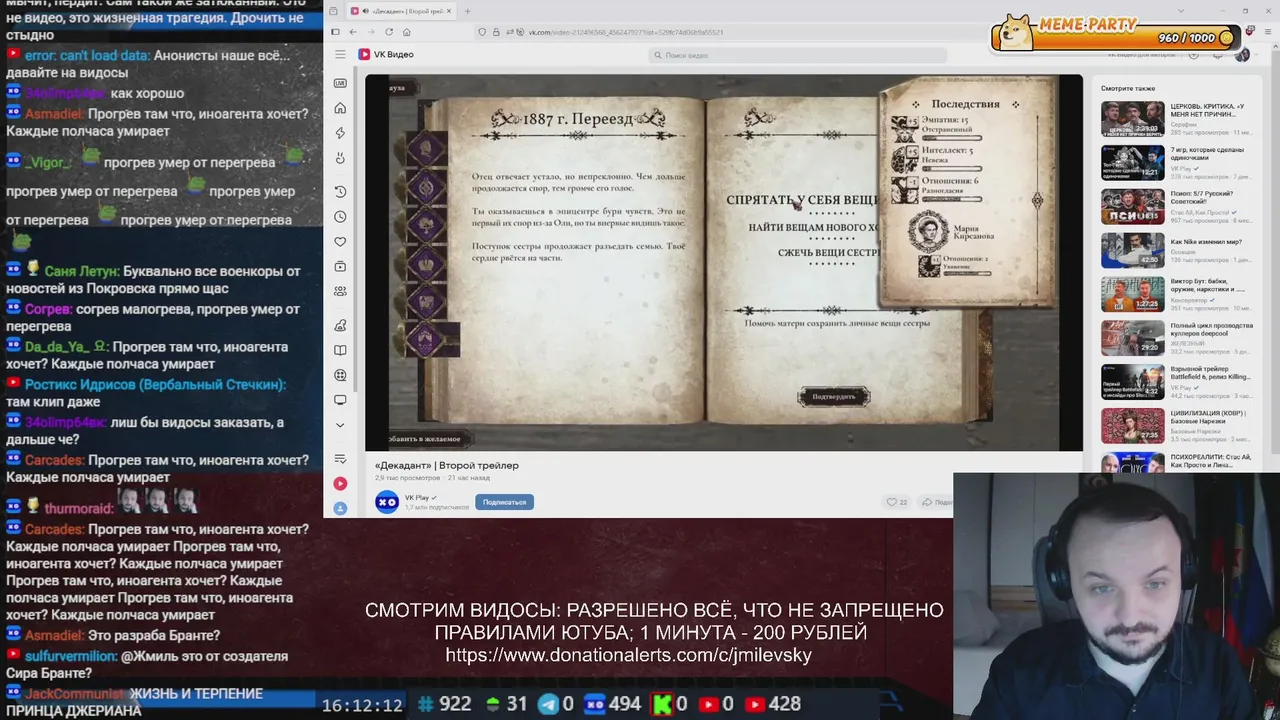The height and width of the screenshot is (720, 1280).
Task: Open My Videos sidebar icon
Action: point(340,267)
